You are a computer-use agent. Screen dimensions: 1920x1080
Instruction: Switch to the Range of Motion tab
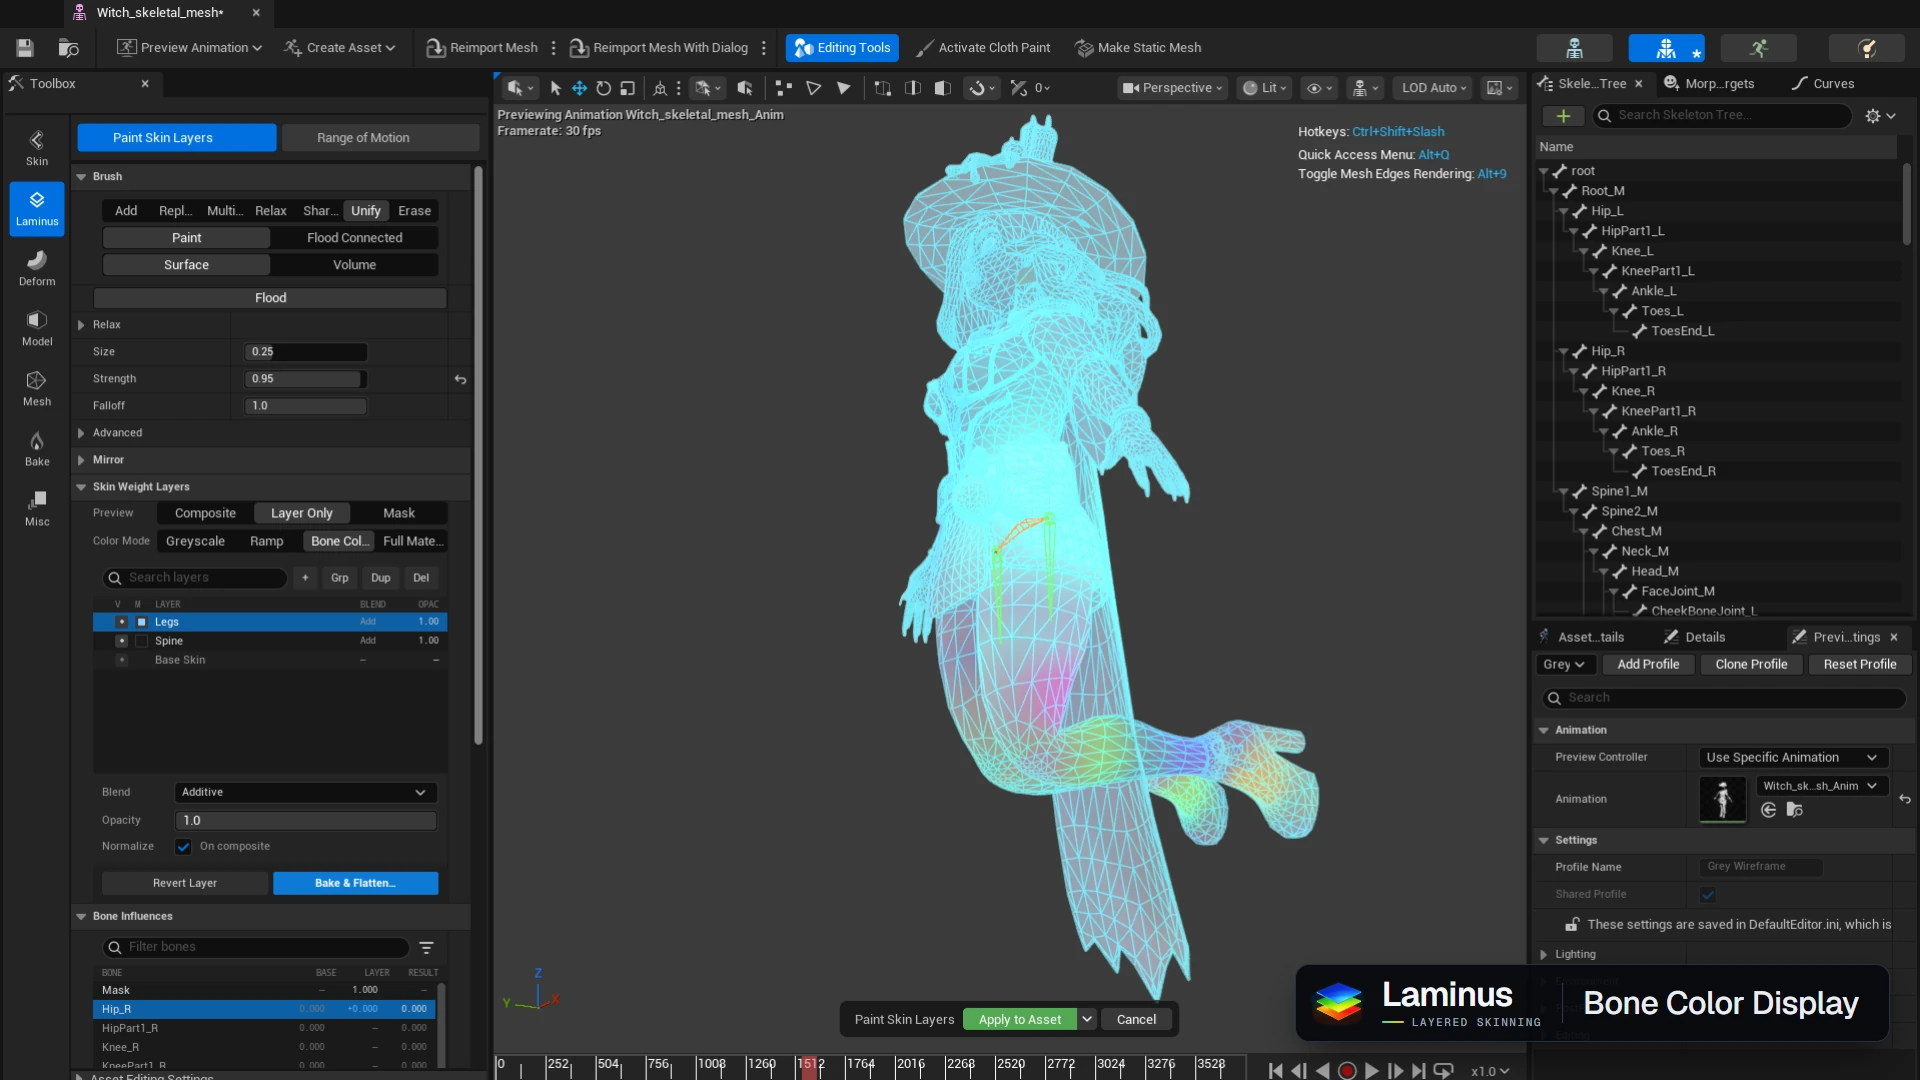363,138
